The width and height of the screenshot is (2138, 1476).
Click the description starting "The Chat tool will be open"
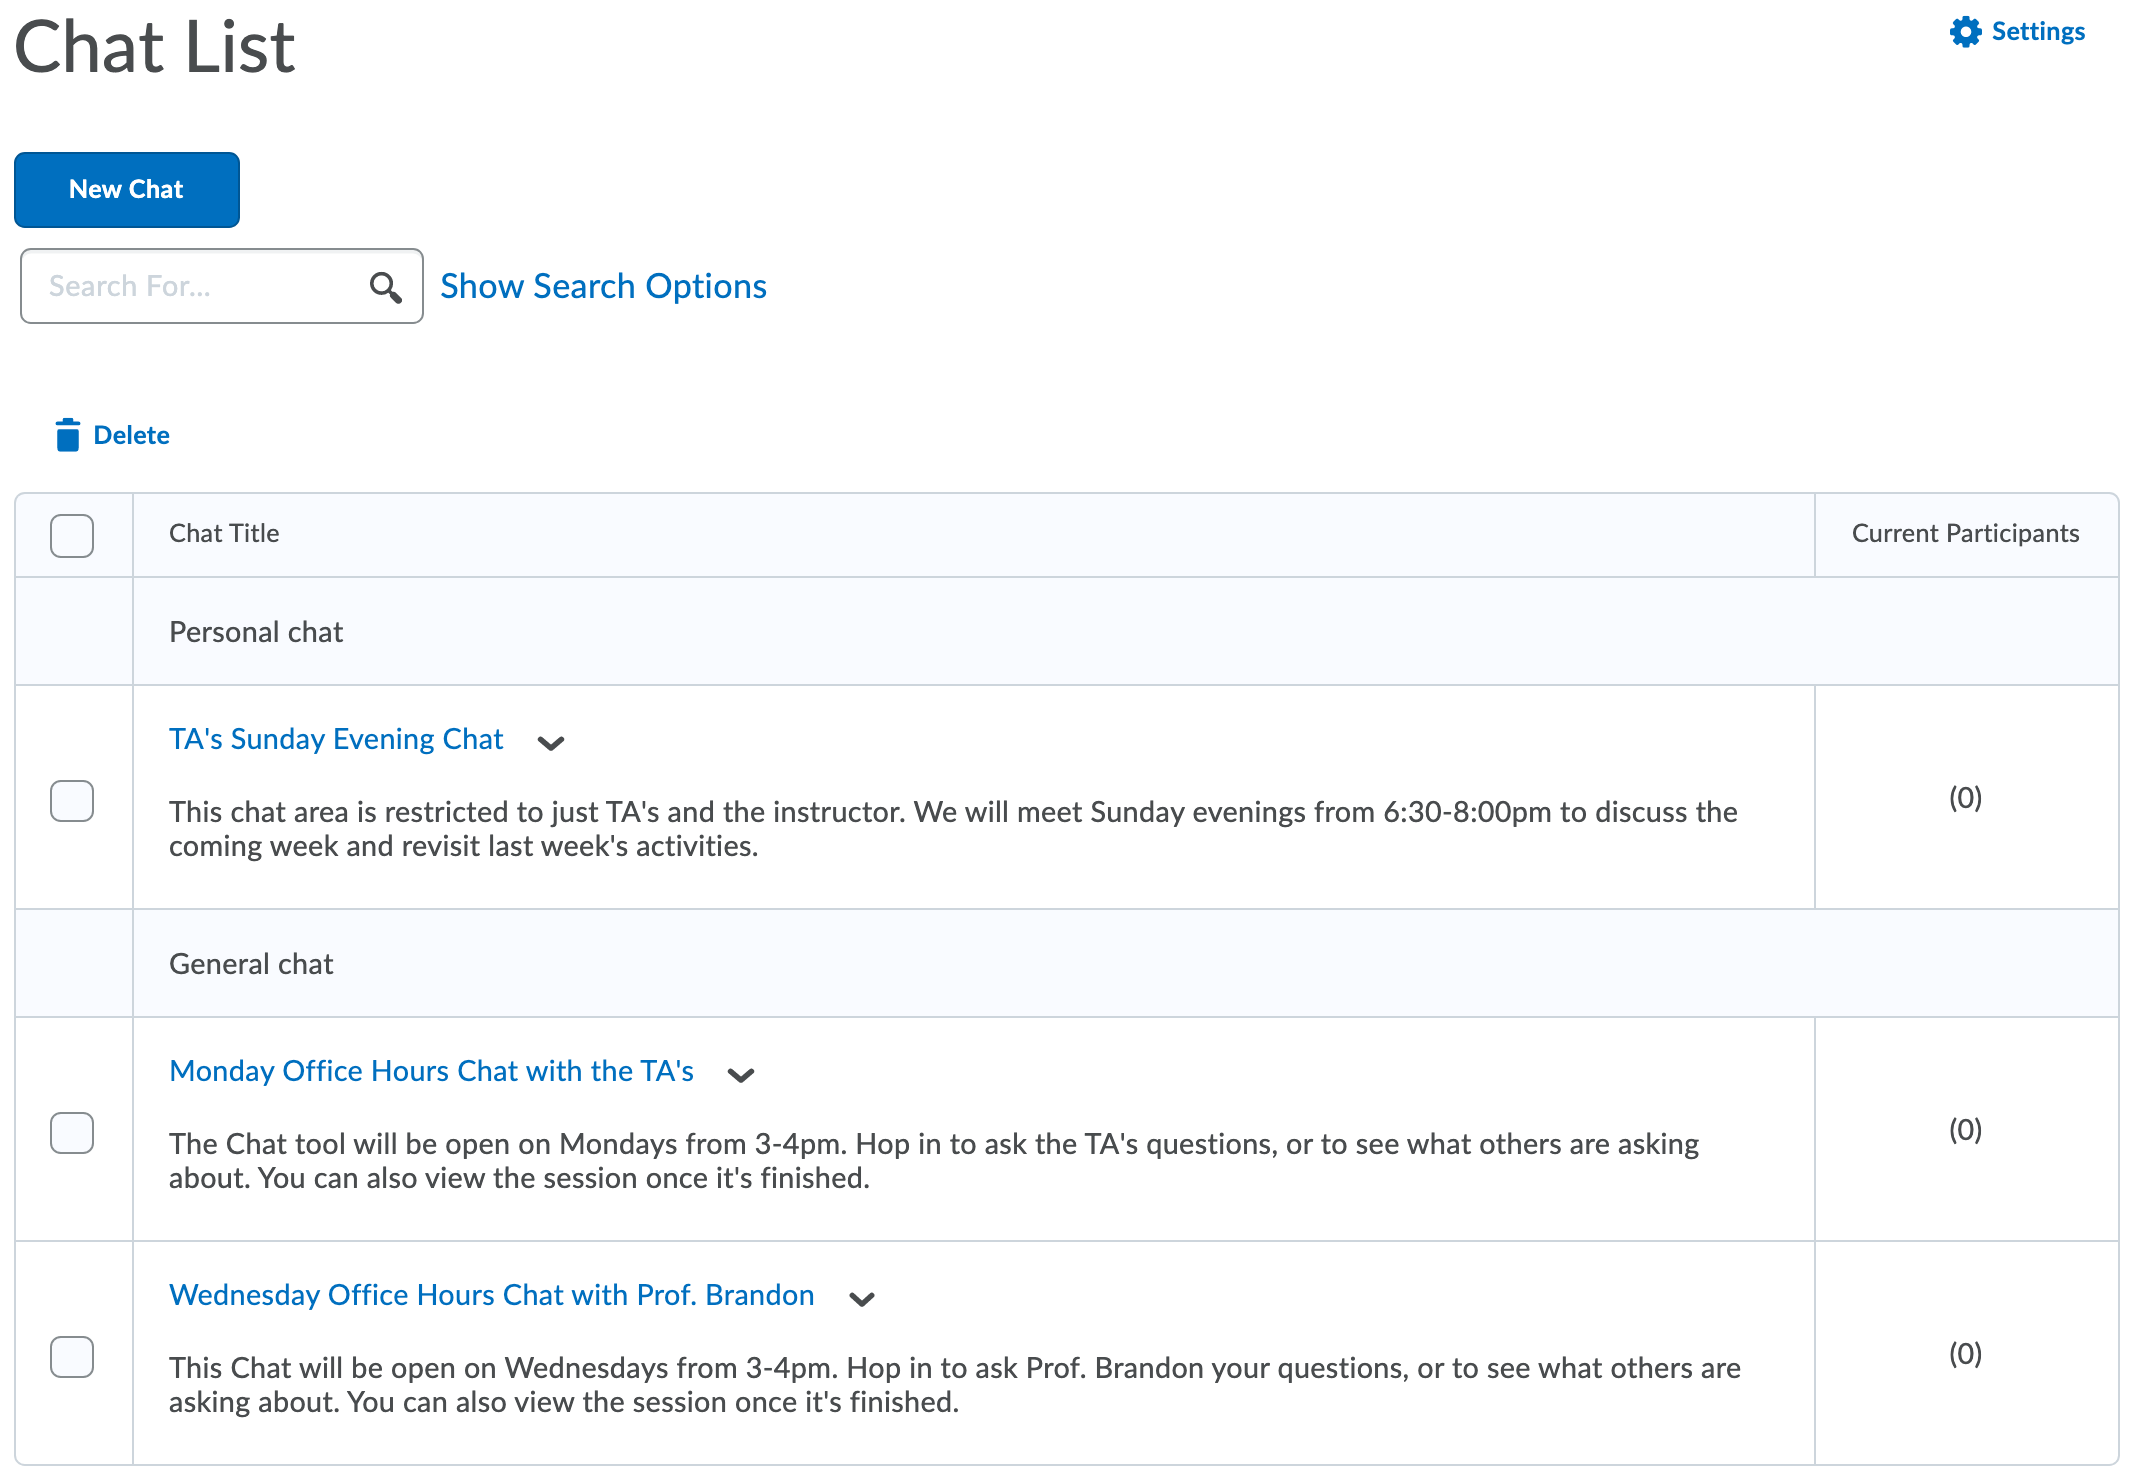934,1161
